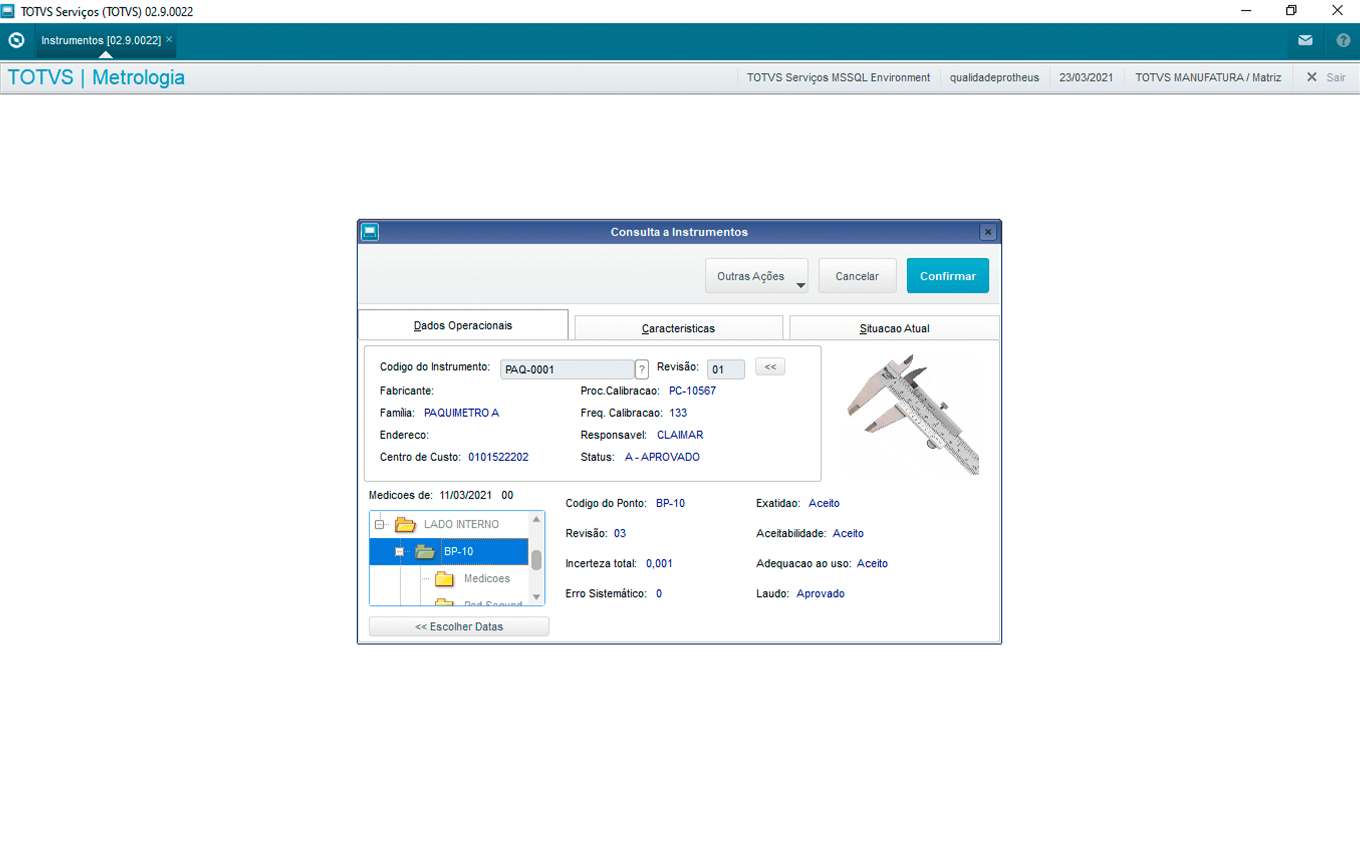Click the dialog window icon in title bar

point(370,232)
